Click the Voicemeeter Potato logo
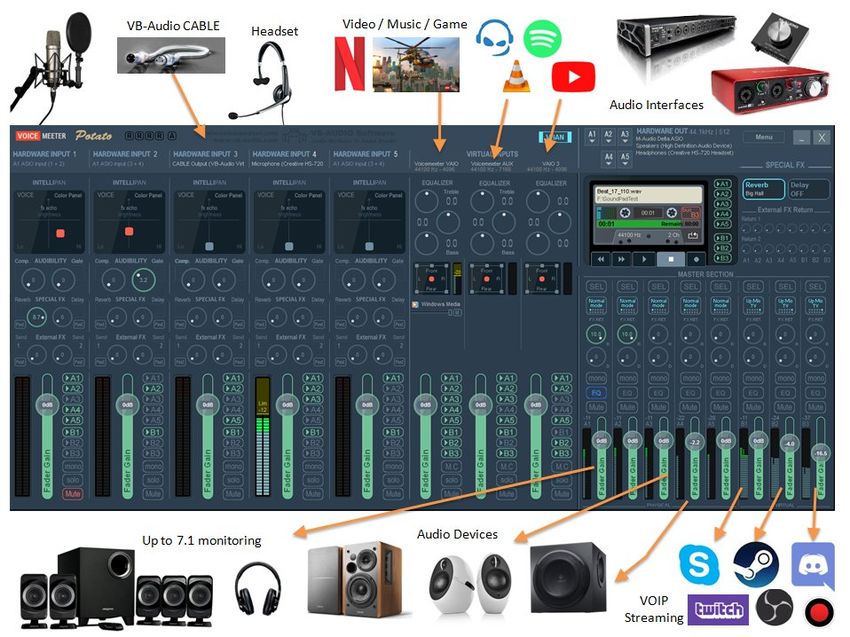The width and height of the screenshot is (850, 637). 63,136
